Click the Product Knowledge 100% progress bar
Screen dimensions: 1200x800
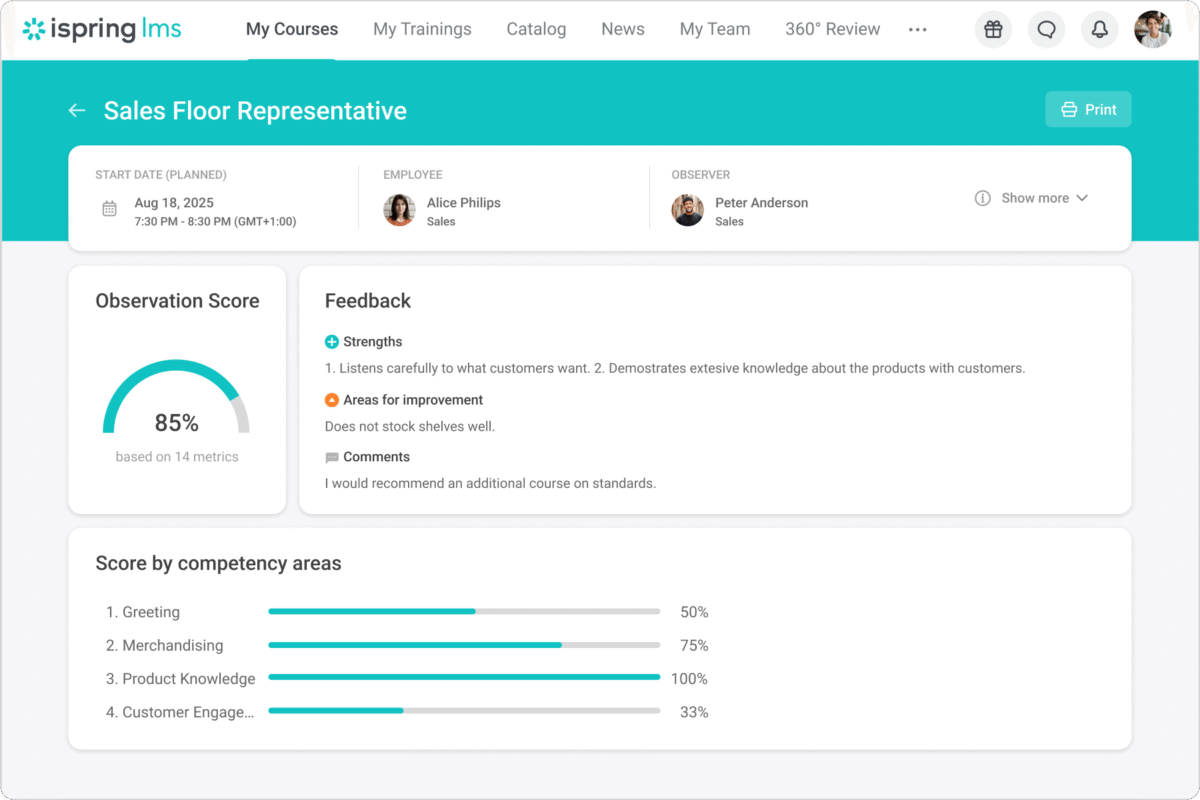click(x=464, y=678)
